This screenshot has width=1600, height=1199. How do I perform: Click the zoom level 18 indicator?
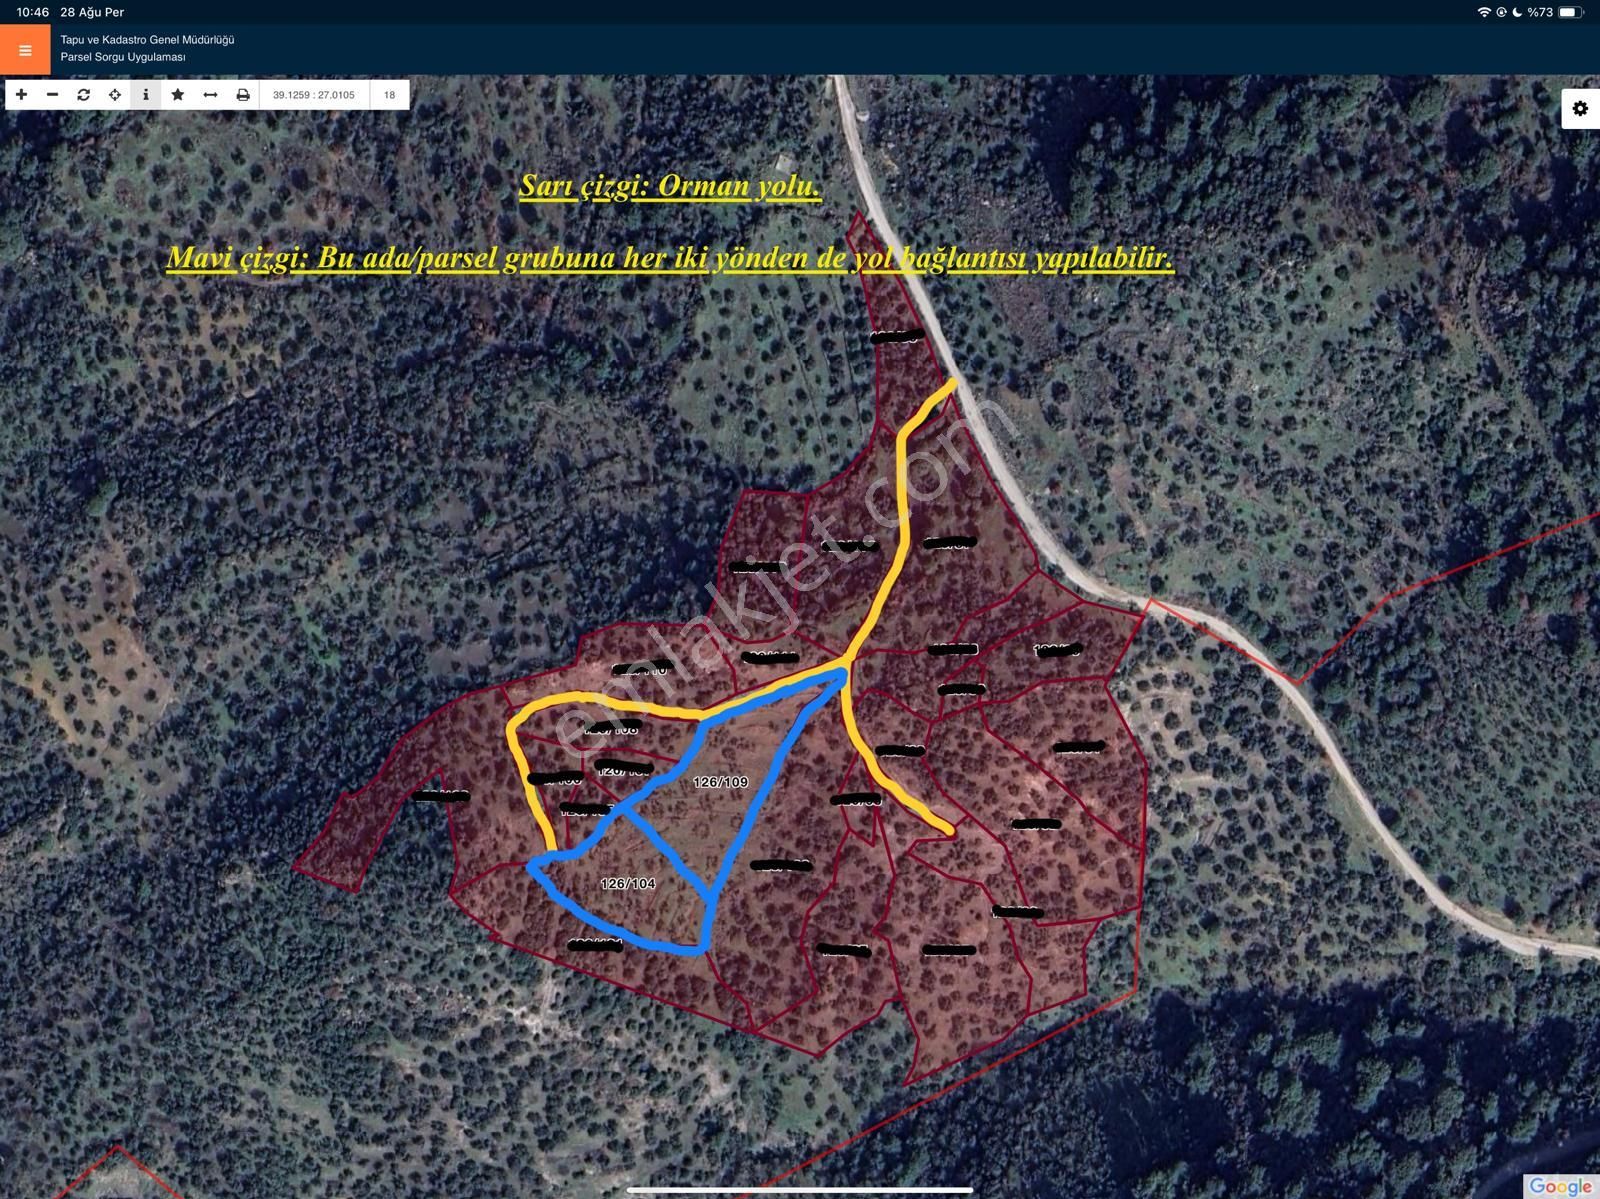click(389, 95)
